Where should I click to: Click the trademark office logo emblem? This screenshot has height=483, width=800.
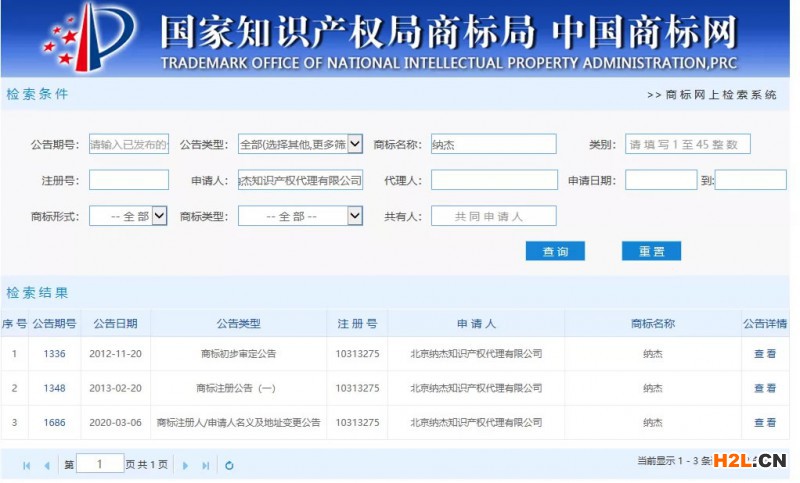click(x=90, y=37)
